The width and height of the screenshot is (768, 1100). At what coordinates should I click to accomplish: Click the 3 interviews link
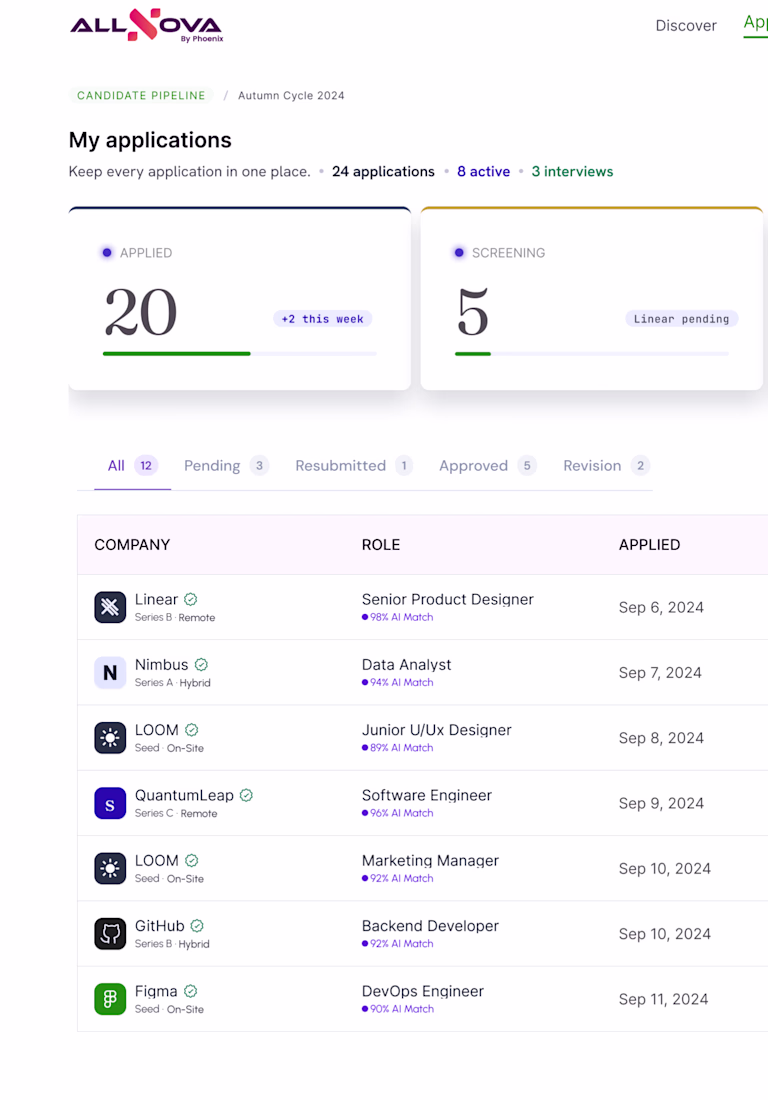pyautogui.click(x=572, y=172)
